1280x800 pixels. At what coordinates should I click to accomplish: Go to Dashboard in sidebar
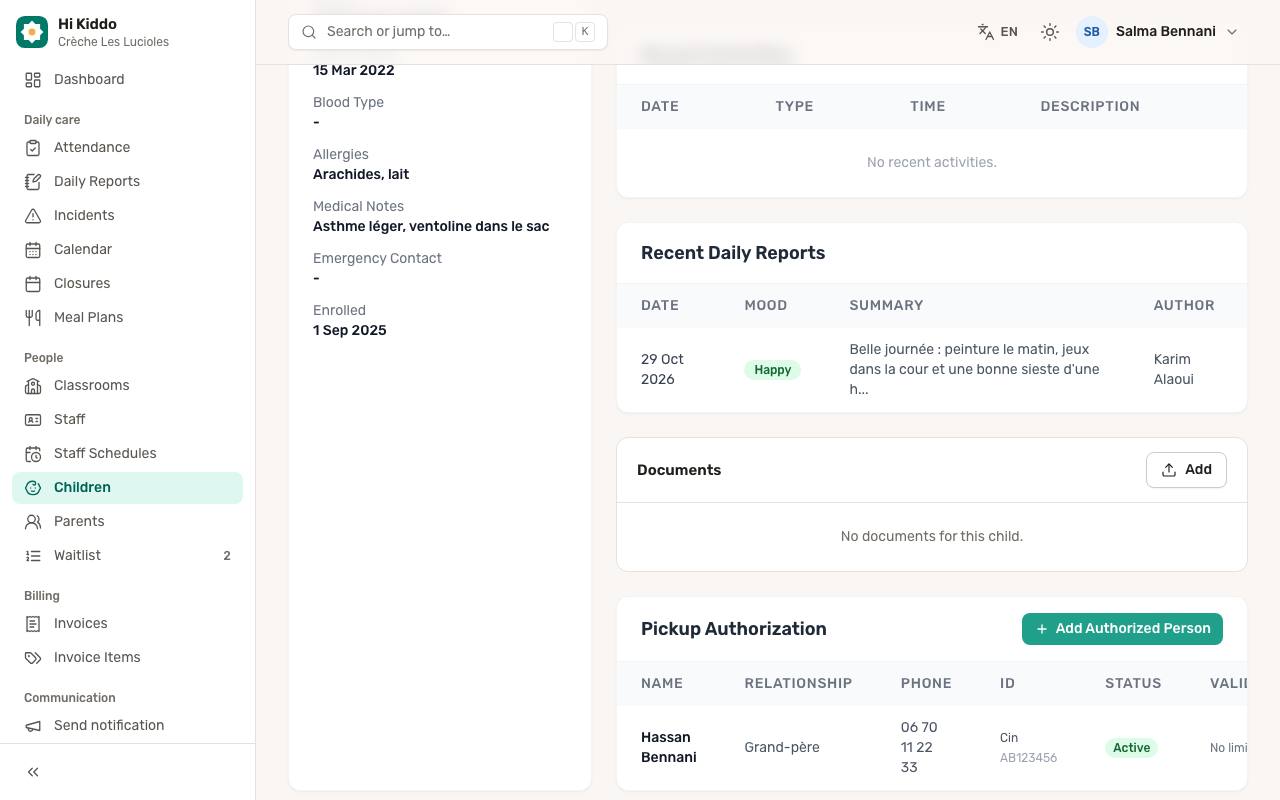click(x=127, y=79)
